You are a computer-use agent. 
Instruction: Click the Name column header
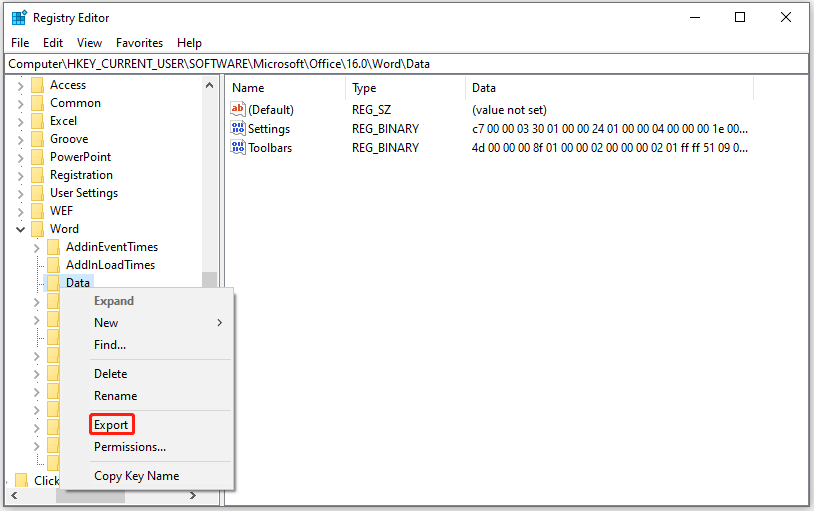tap(248, 88)
